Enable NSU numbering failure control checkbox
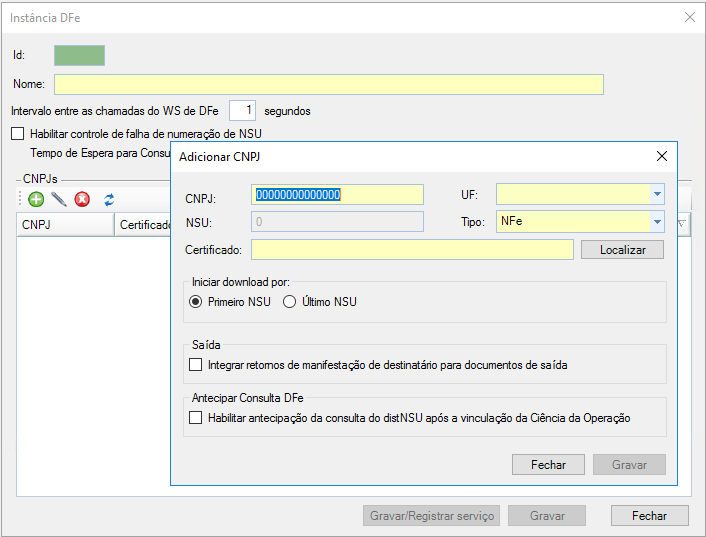Viewport: 706px width, 537px height. (18, 134)
